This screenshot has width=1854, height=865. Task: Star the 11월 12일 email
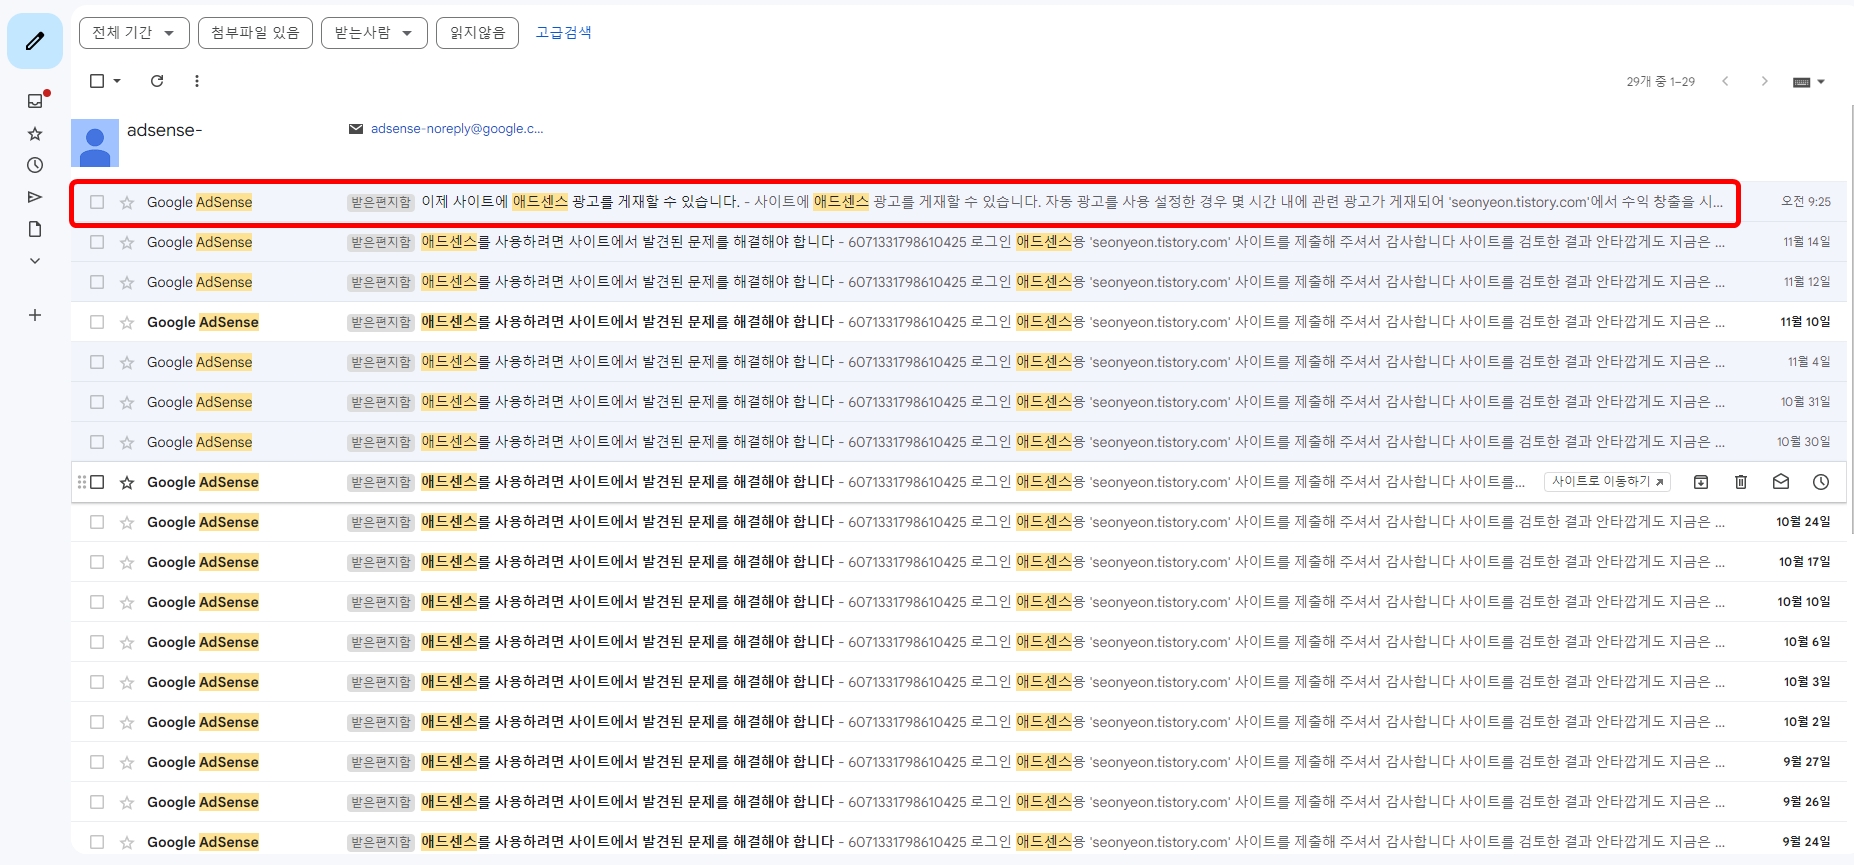click(127, 282)
